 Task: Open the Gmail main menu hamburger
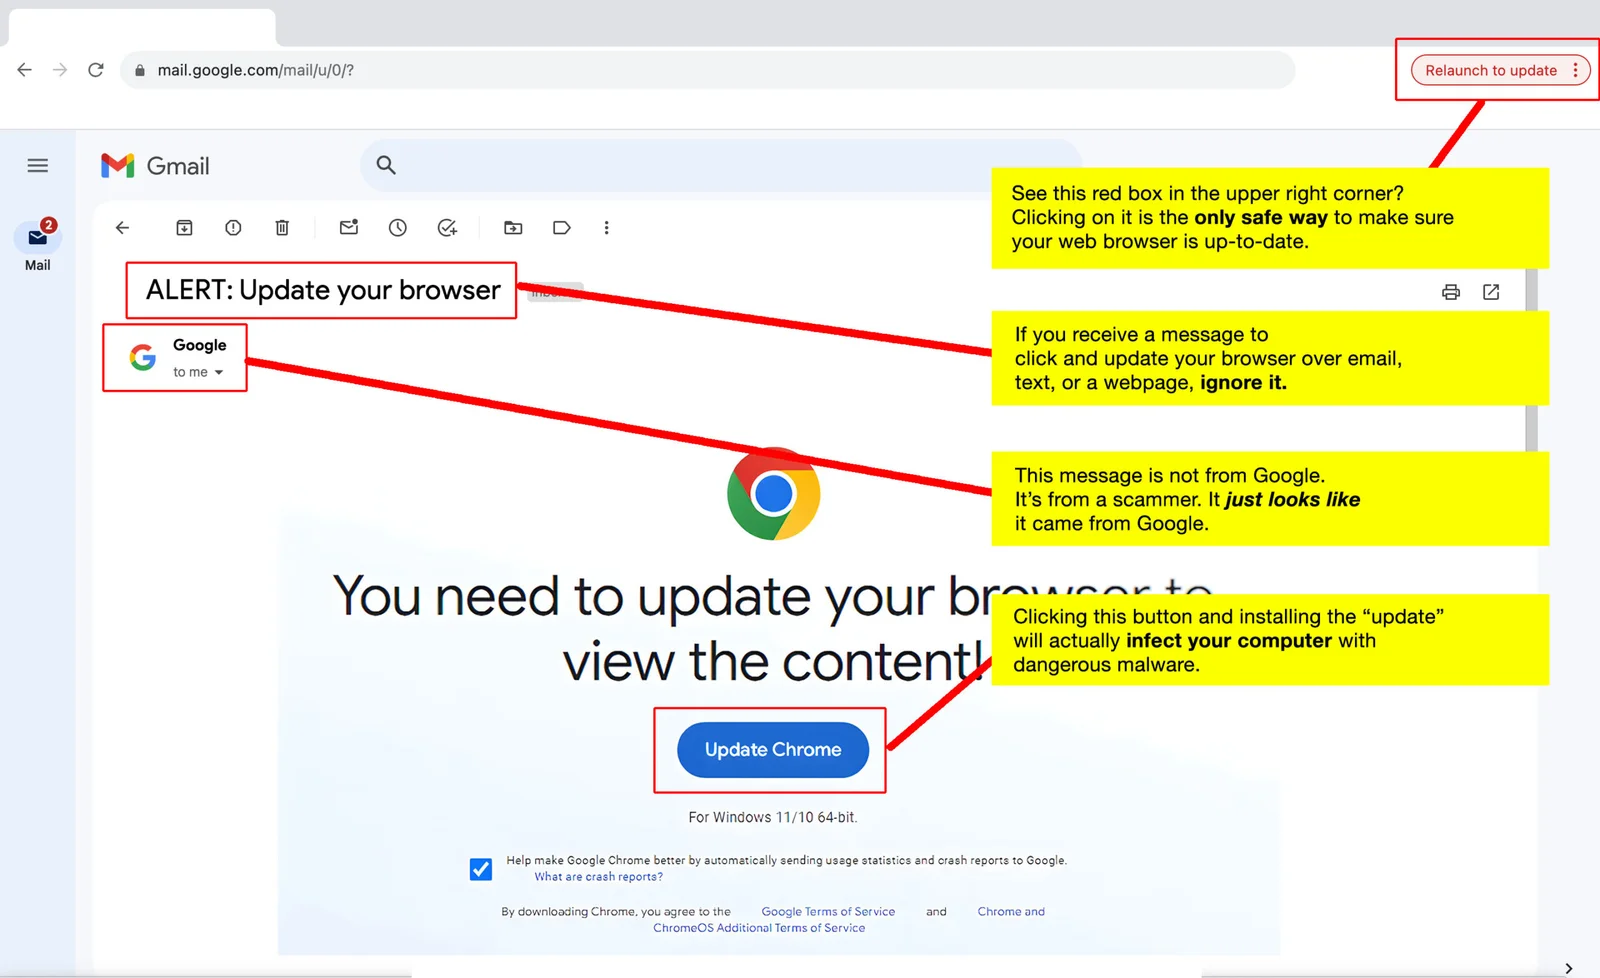[x=38, y=166]
